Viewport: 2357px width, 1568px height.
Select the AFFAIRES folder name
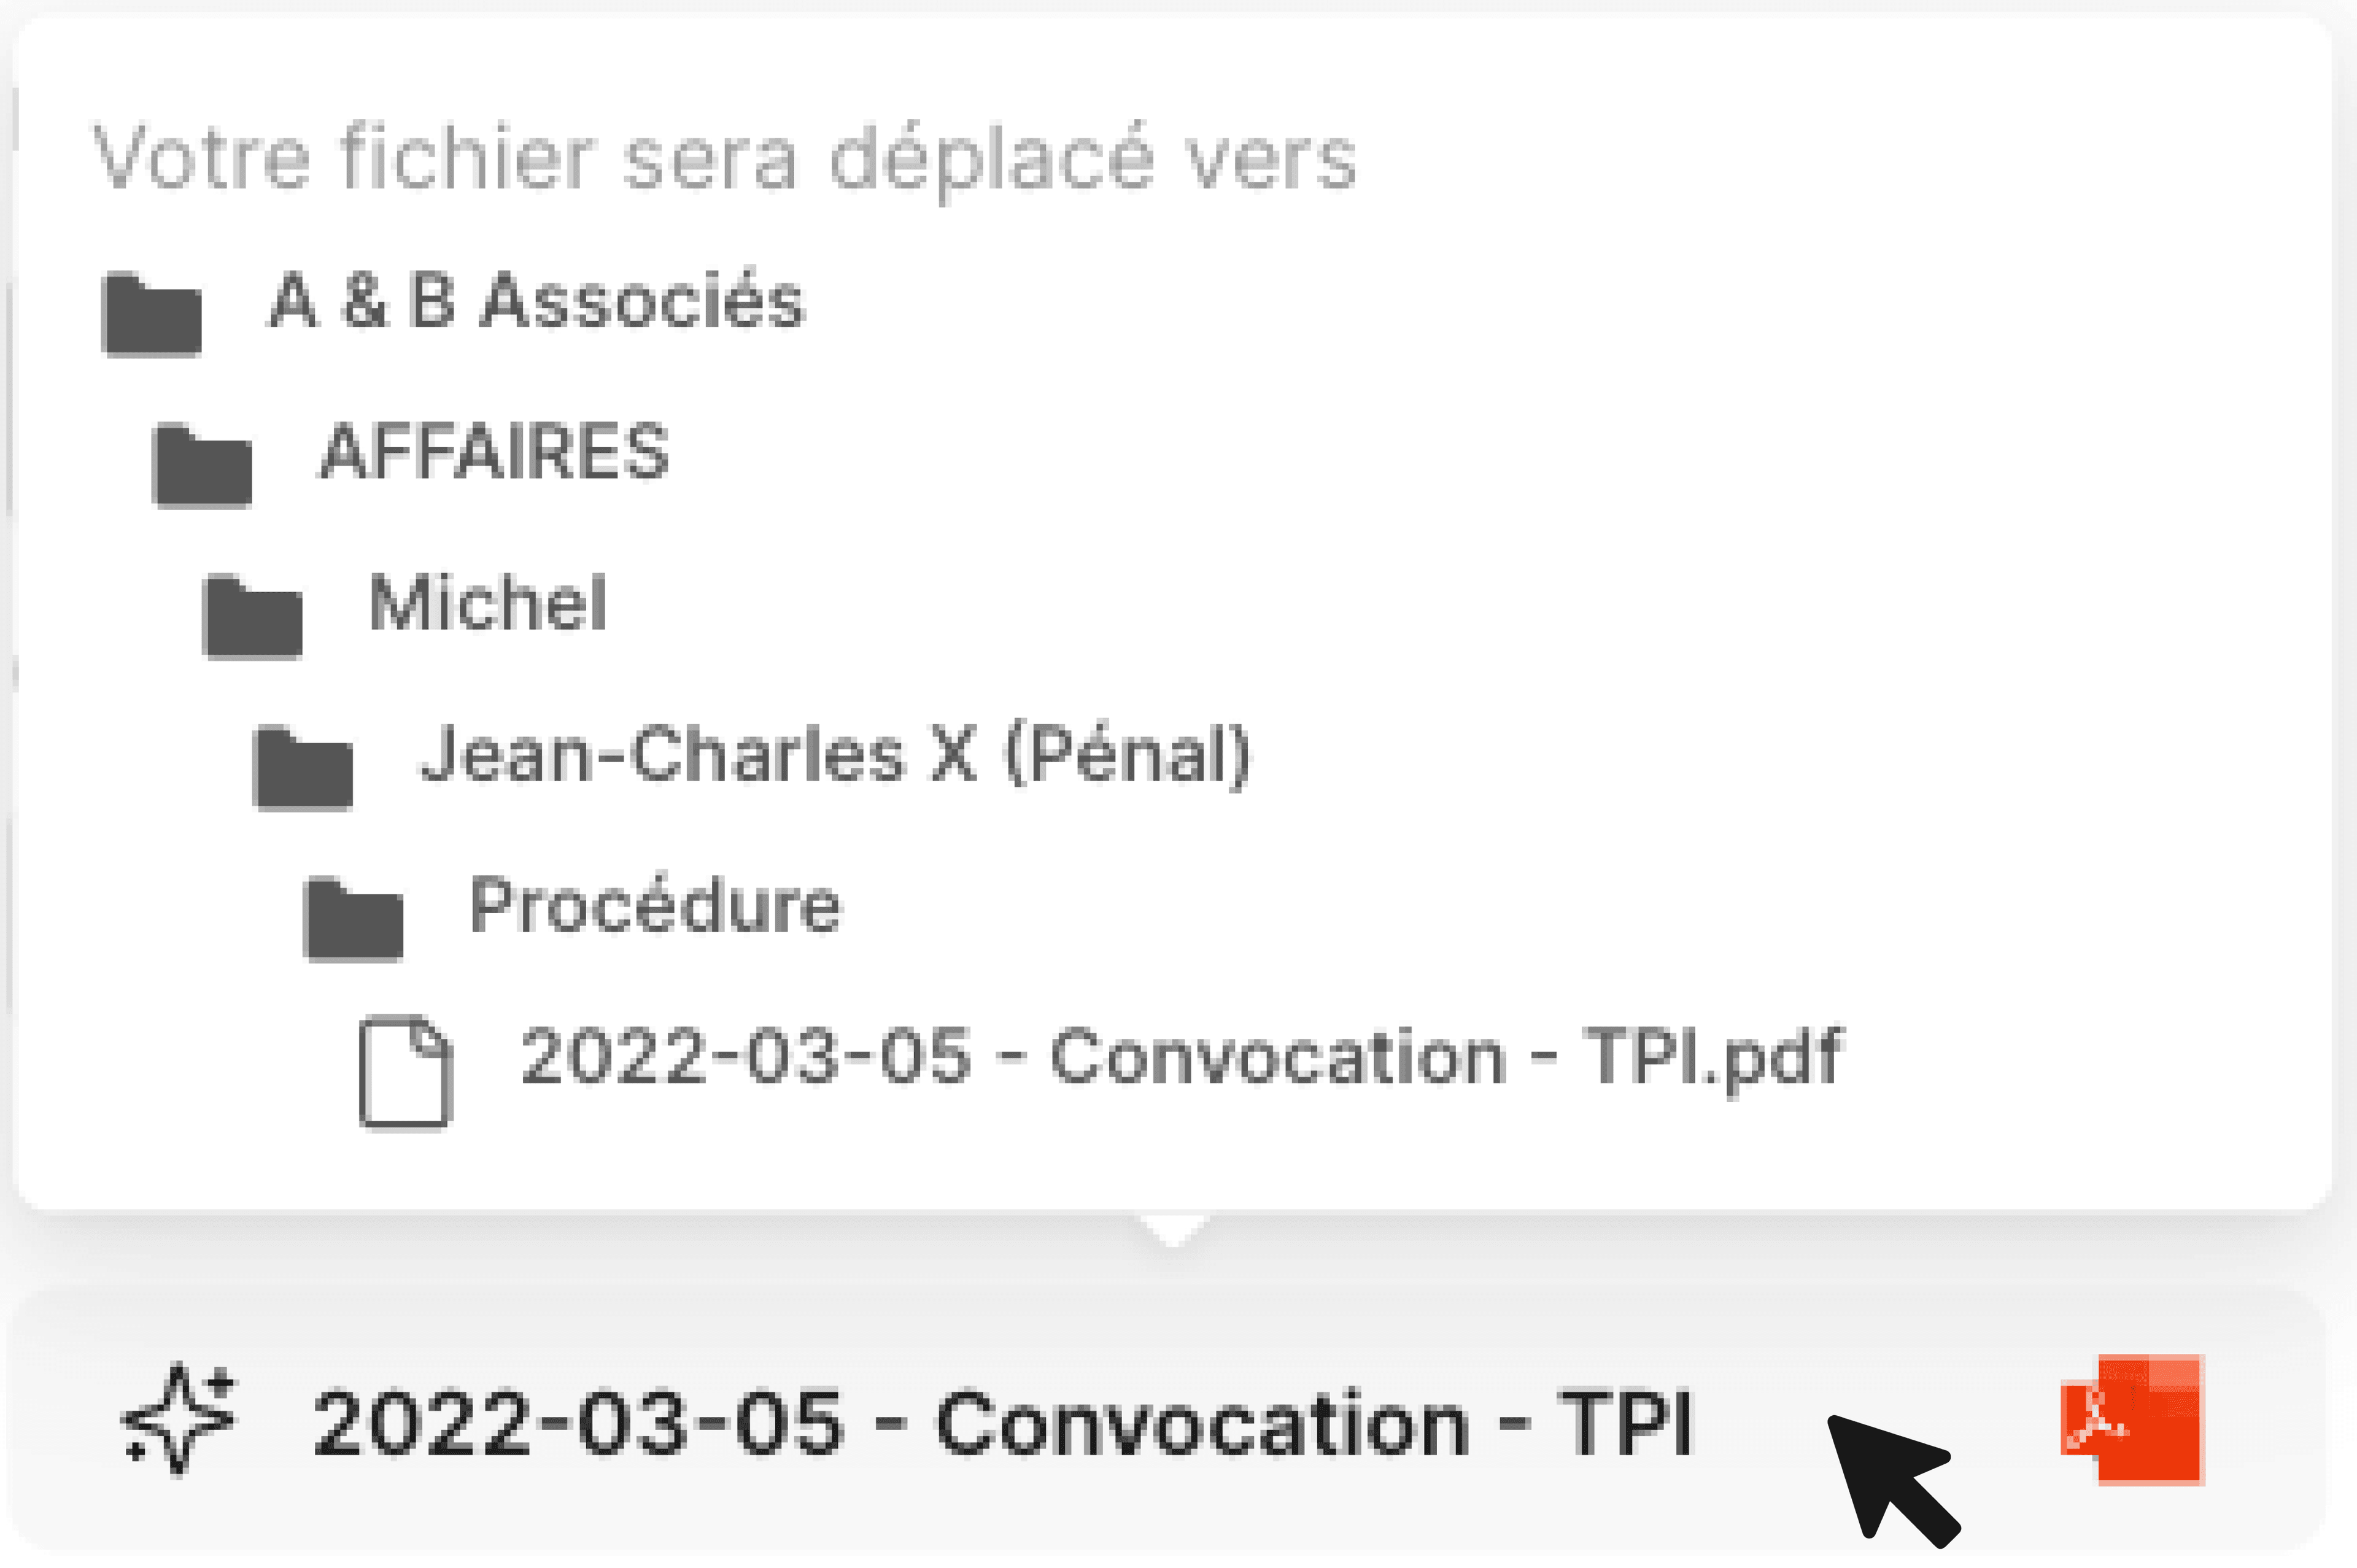click(494, 452)
